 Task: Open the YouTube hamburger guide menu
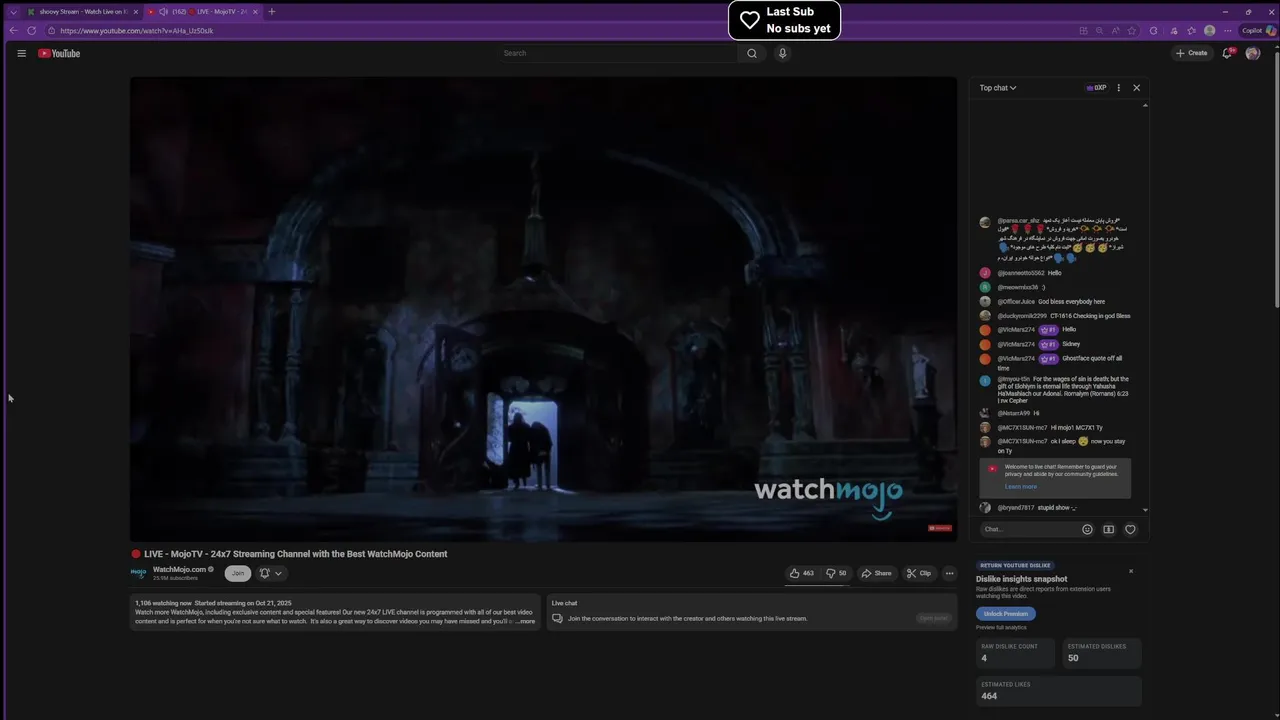21,53
